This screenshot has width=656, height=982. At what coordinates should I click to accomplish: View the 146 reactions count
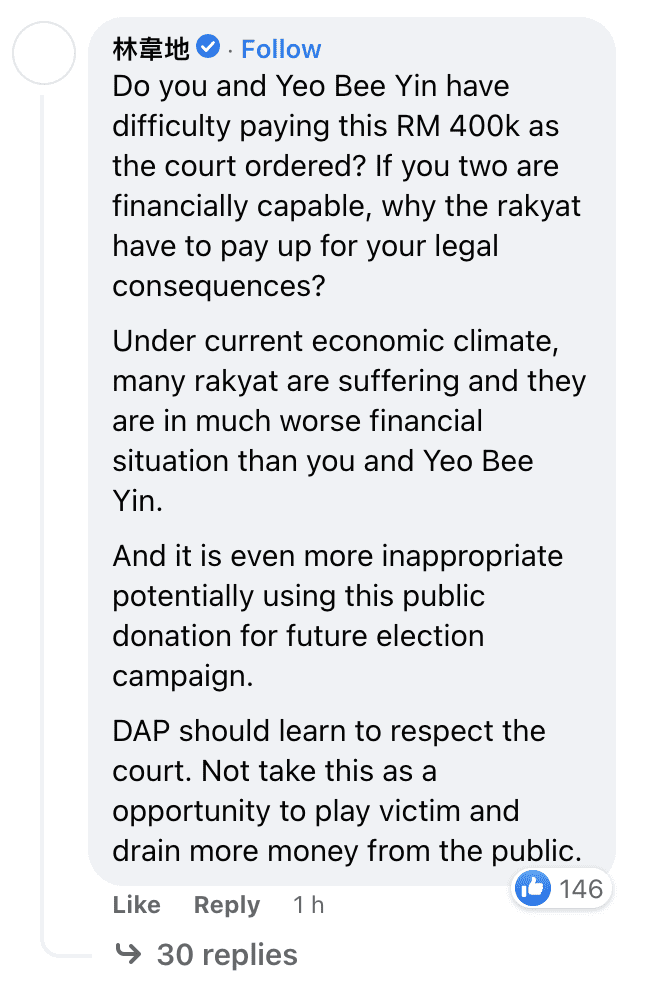(581, 888)
